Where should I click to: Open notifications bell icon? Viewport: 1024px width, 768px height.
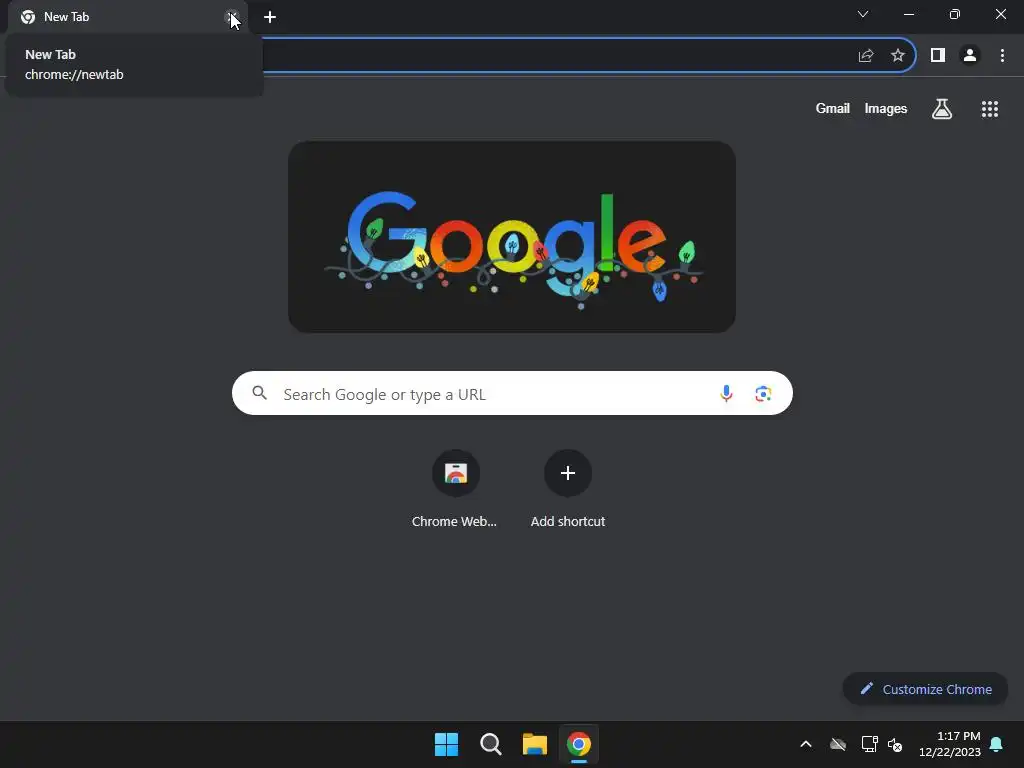[x=997, y=744]
